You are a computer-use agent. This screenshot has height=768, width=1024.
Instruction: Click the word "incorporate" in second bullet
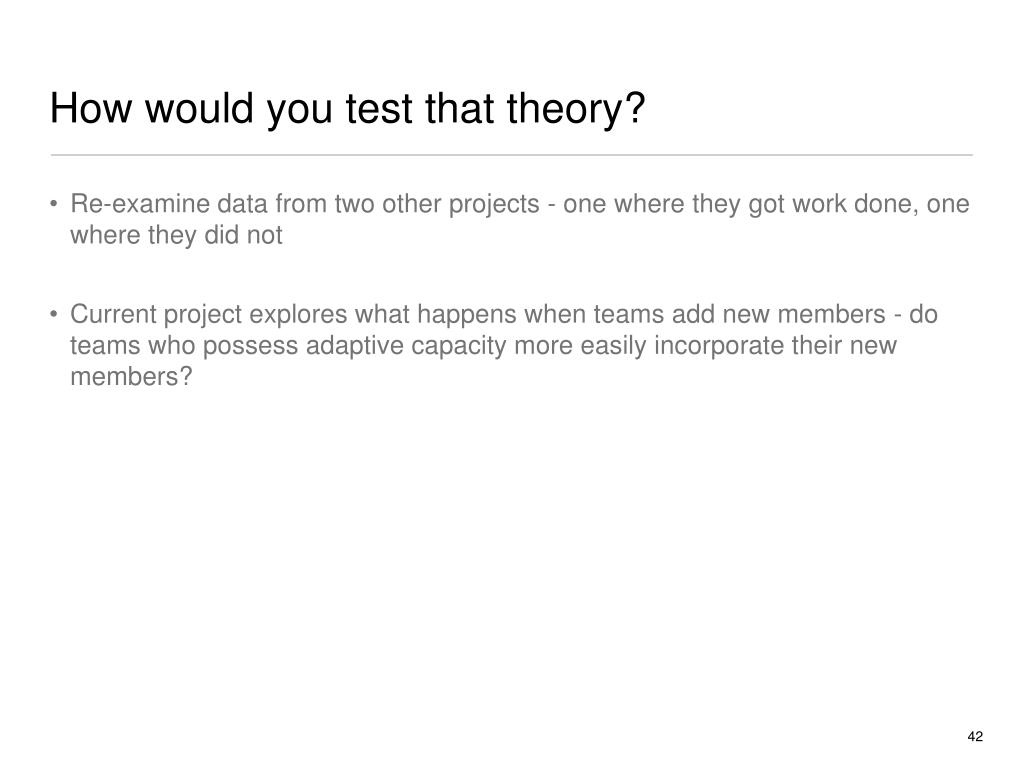[719, 345]
